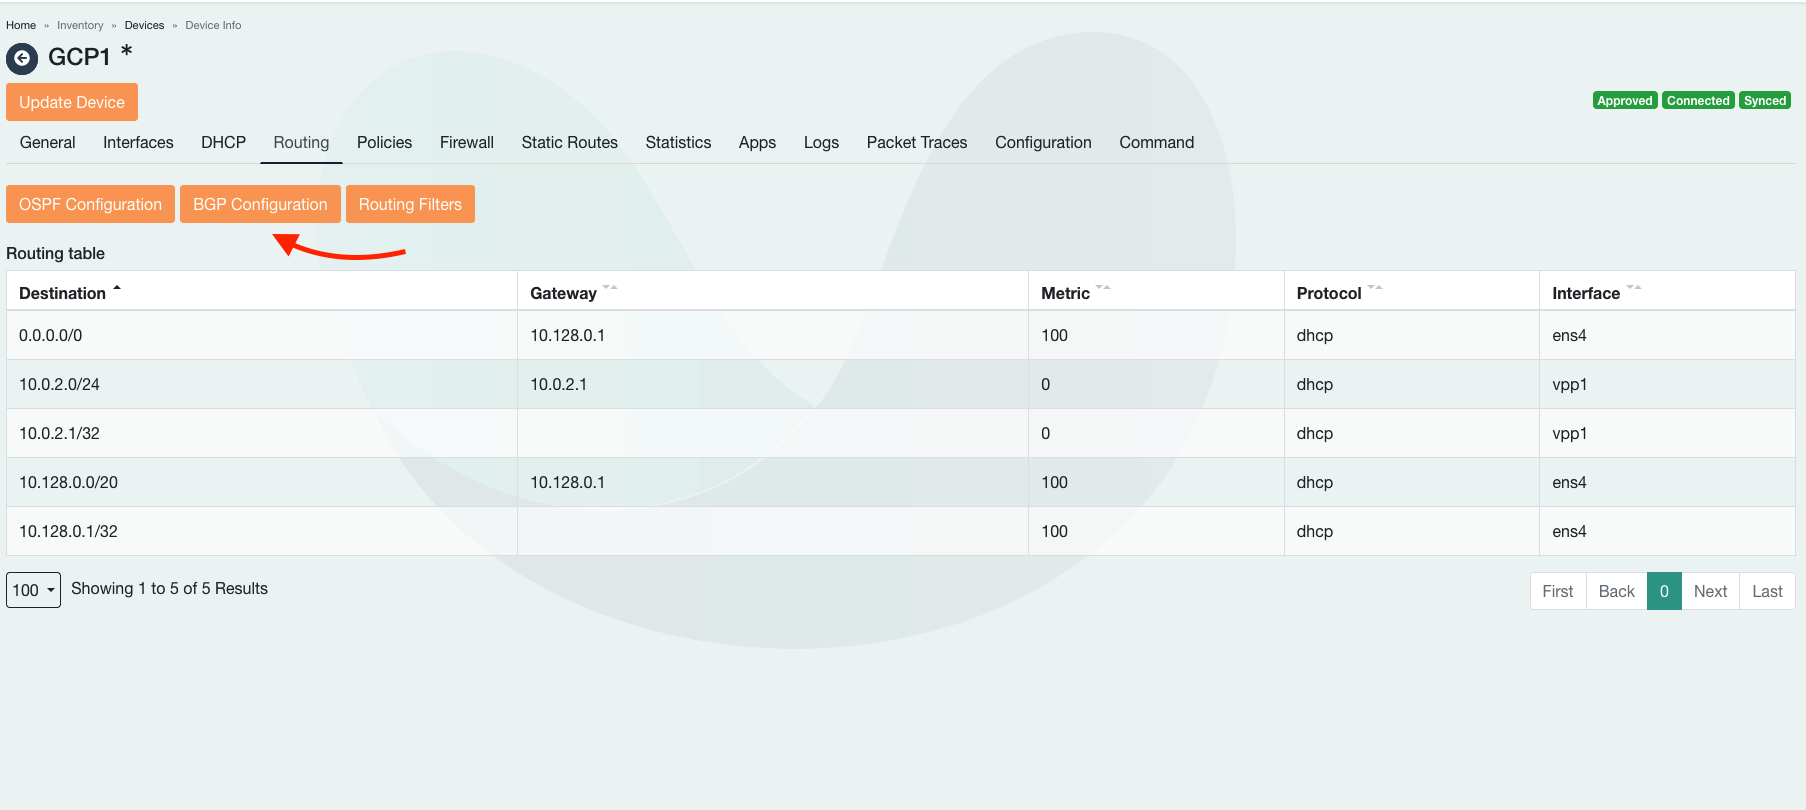Open BGP Configuration

pyautogui.click(x=260, y=204)
